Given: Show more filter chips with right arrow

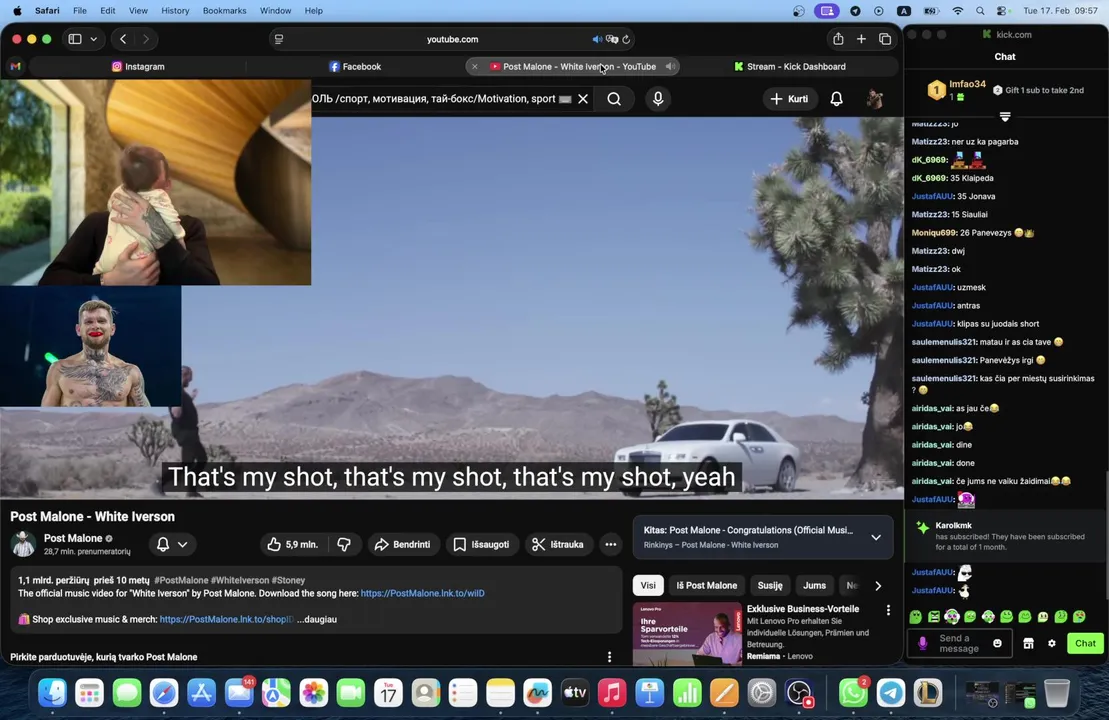Looking at the screenshot, I should coord(878,586).
